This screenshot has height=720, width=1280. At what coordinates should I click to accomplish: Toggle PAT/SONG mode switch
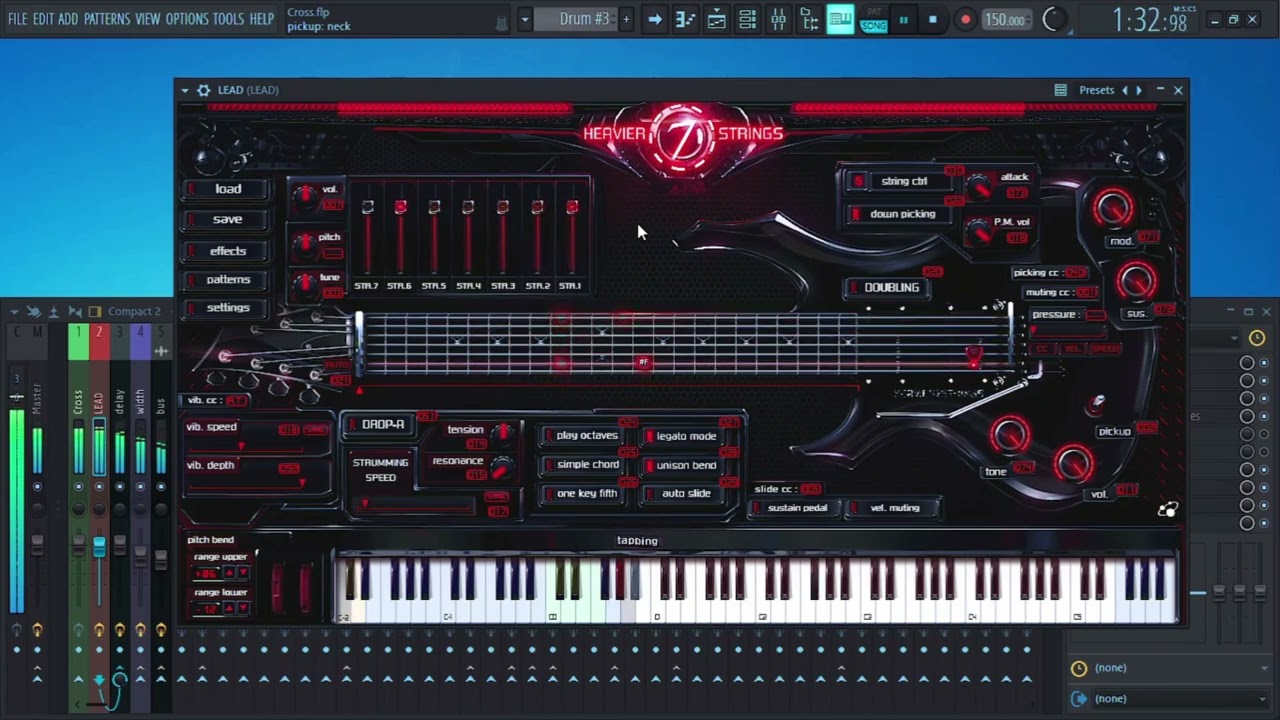coord(873,20)
